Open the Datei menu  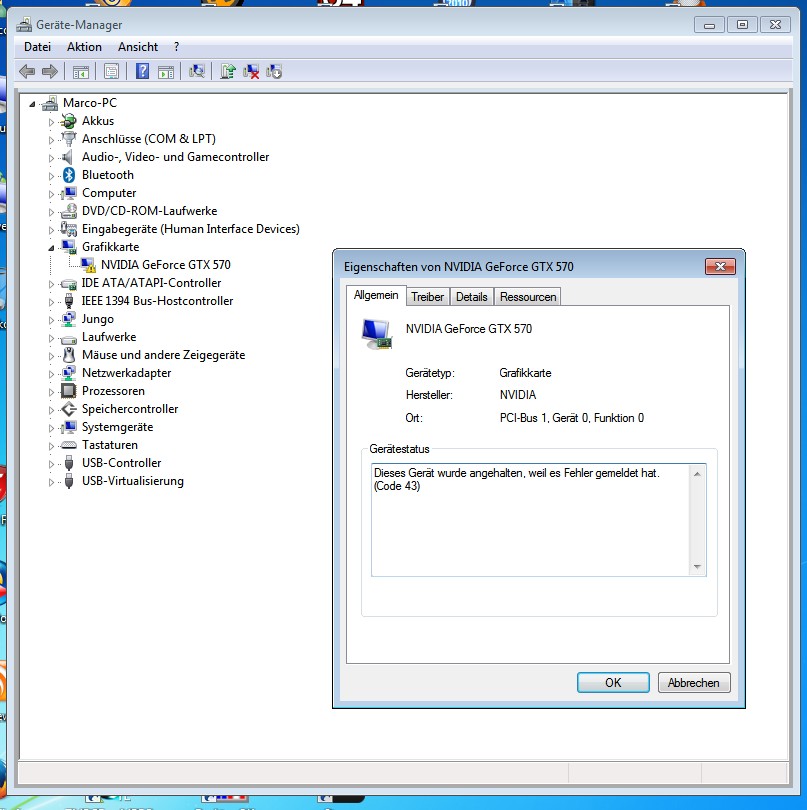37,47
